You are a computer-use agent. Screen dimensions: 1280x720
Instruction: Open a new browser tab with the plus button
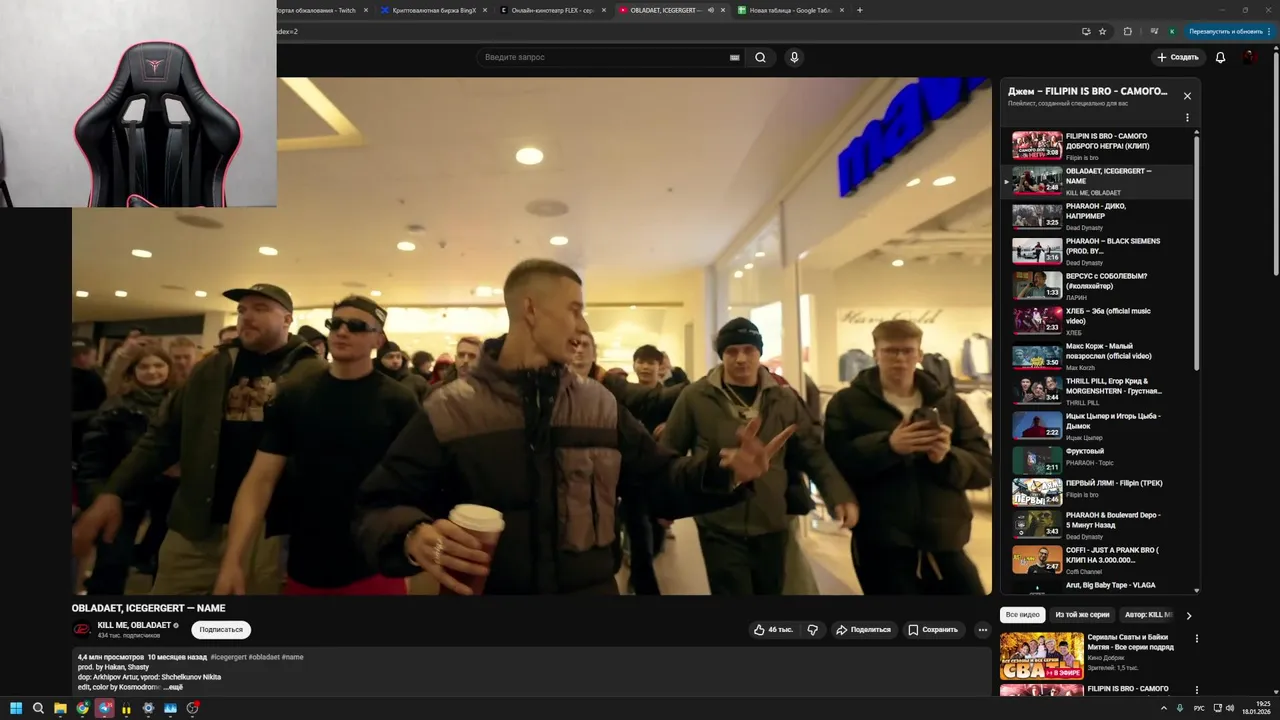[x=860, y=10]
